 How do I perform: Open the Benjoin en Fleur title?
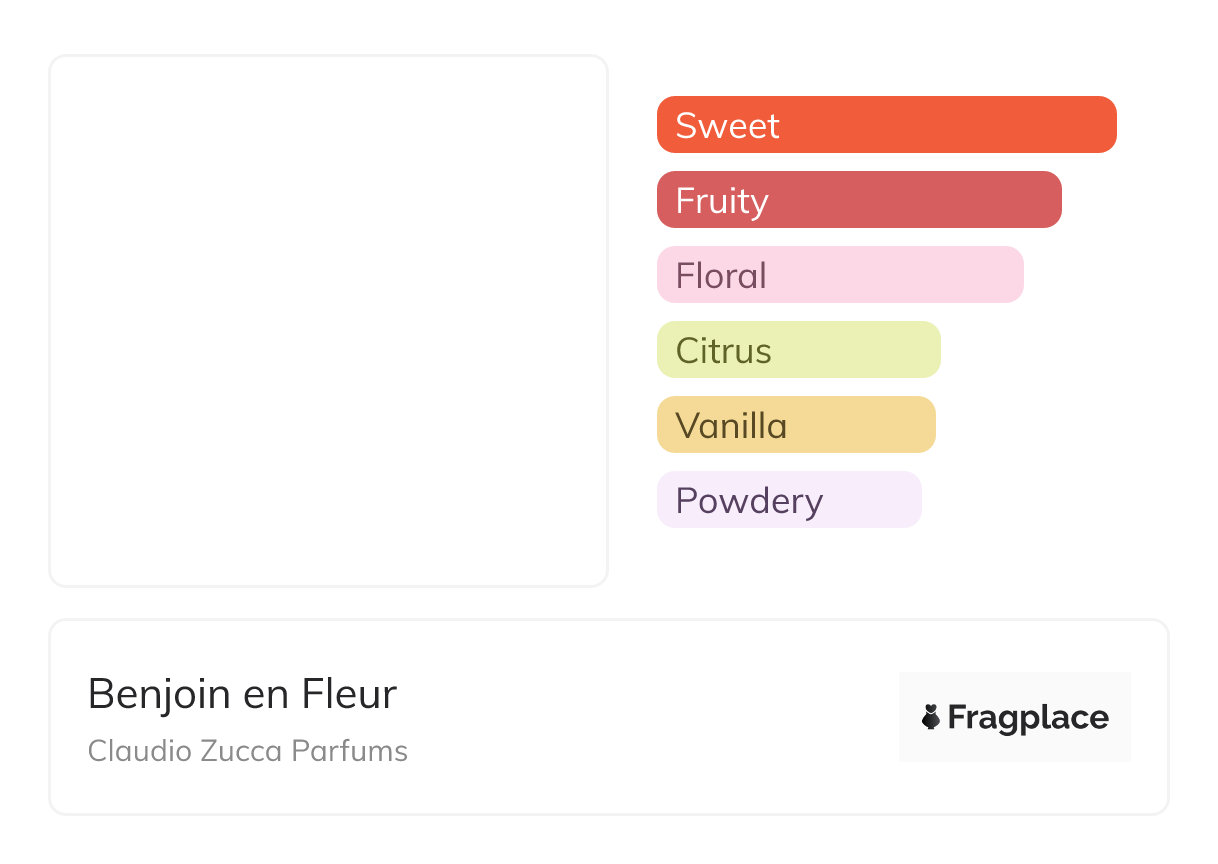[242, 694]
